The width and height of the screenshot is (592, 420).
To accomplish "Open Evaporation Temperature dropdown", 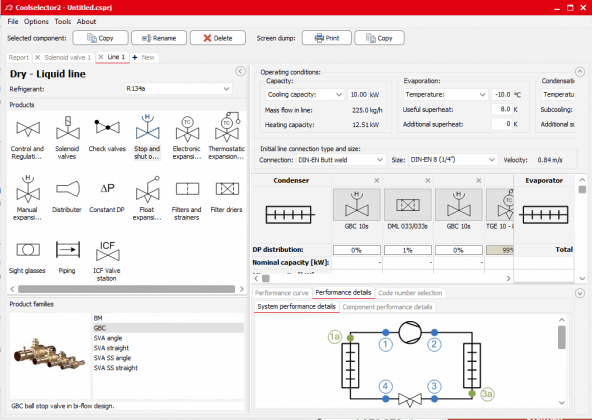I will pyautogui.click(x=445, y=94).
